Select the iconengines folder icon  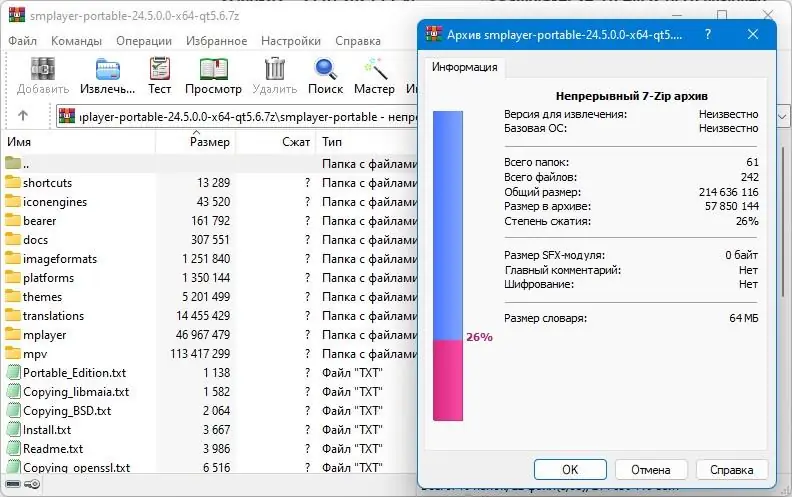(x=13, y=202)
